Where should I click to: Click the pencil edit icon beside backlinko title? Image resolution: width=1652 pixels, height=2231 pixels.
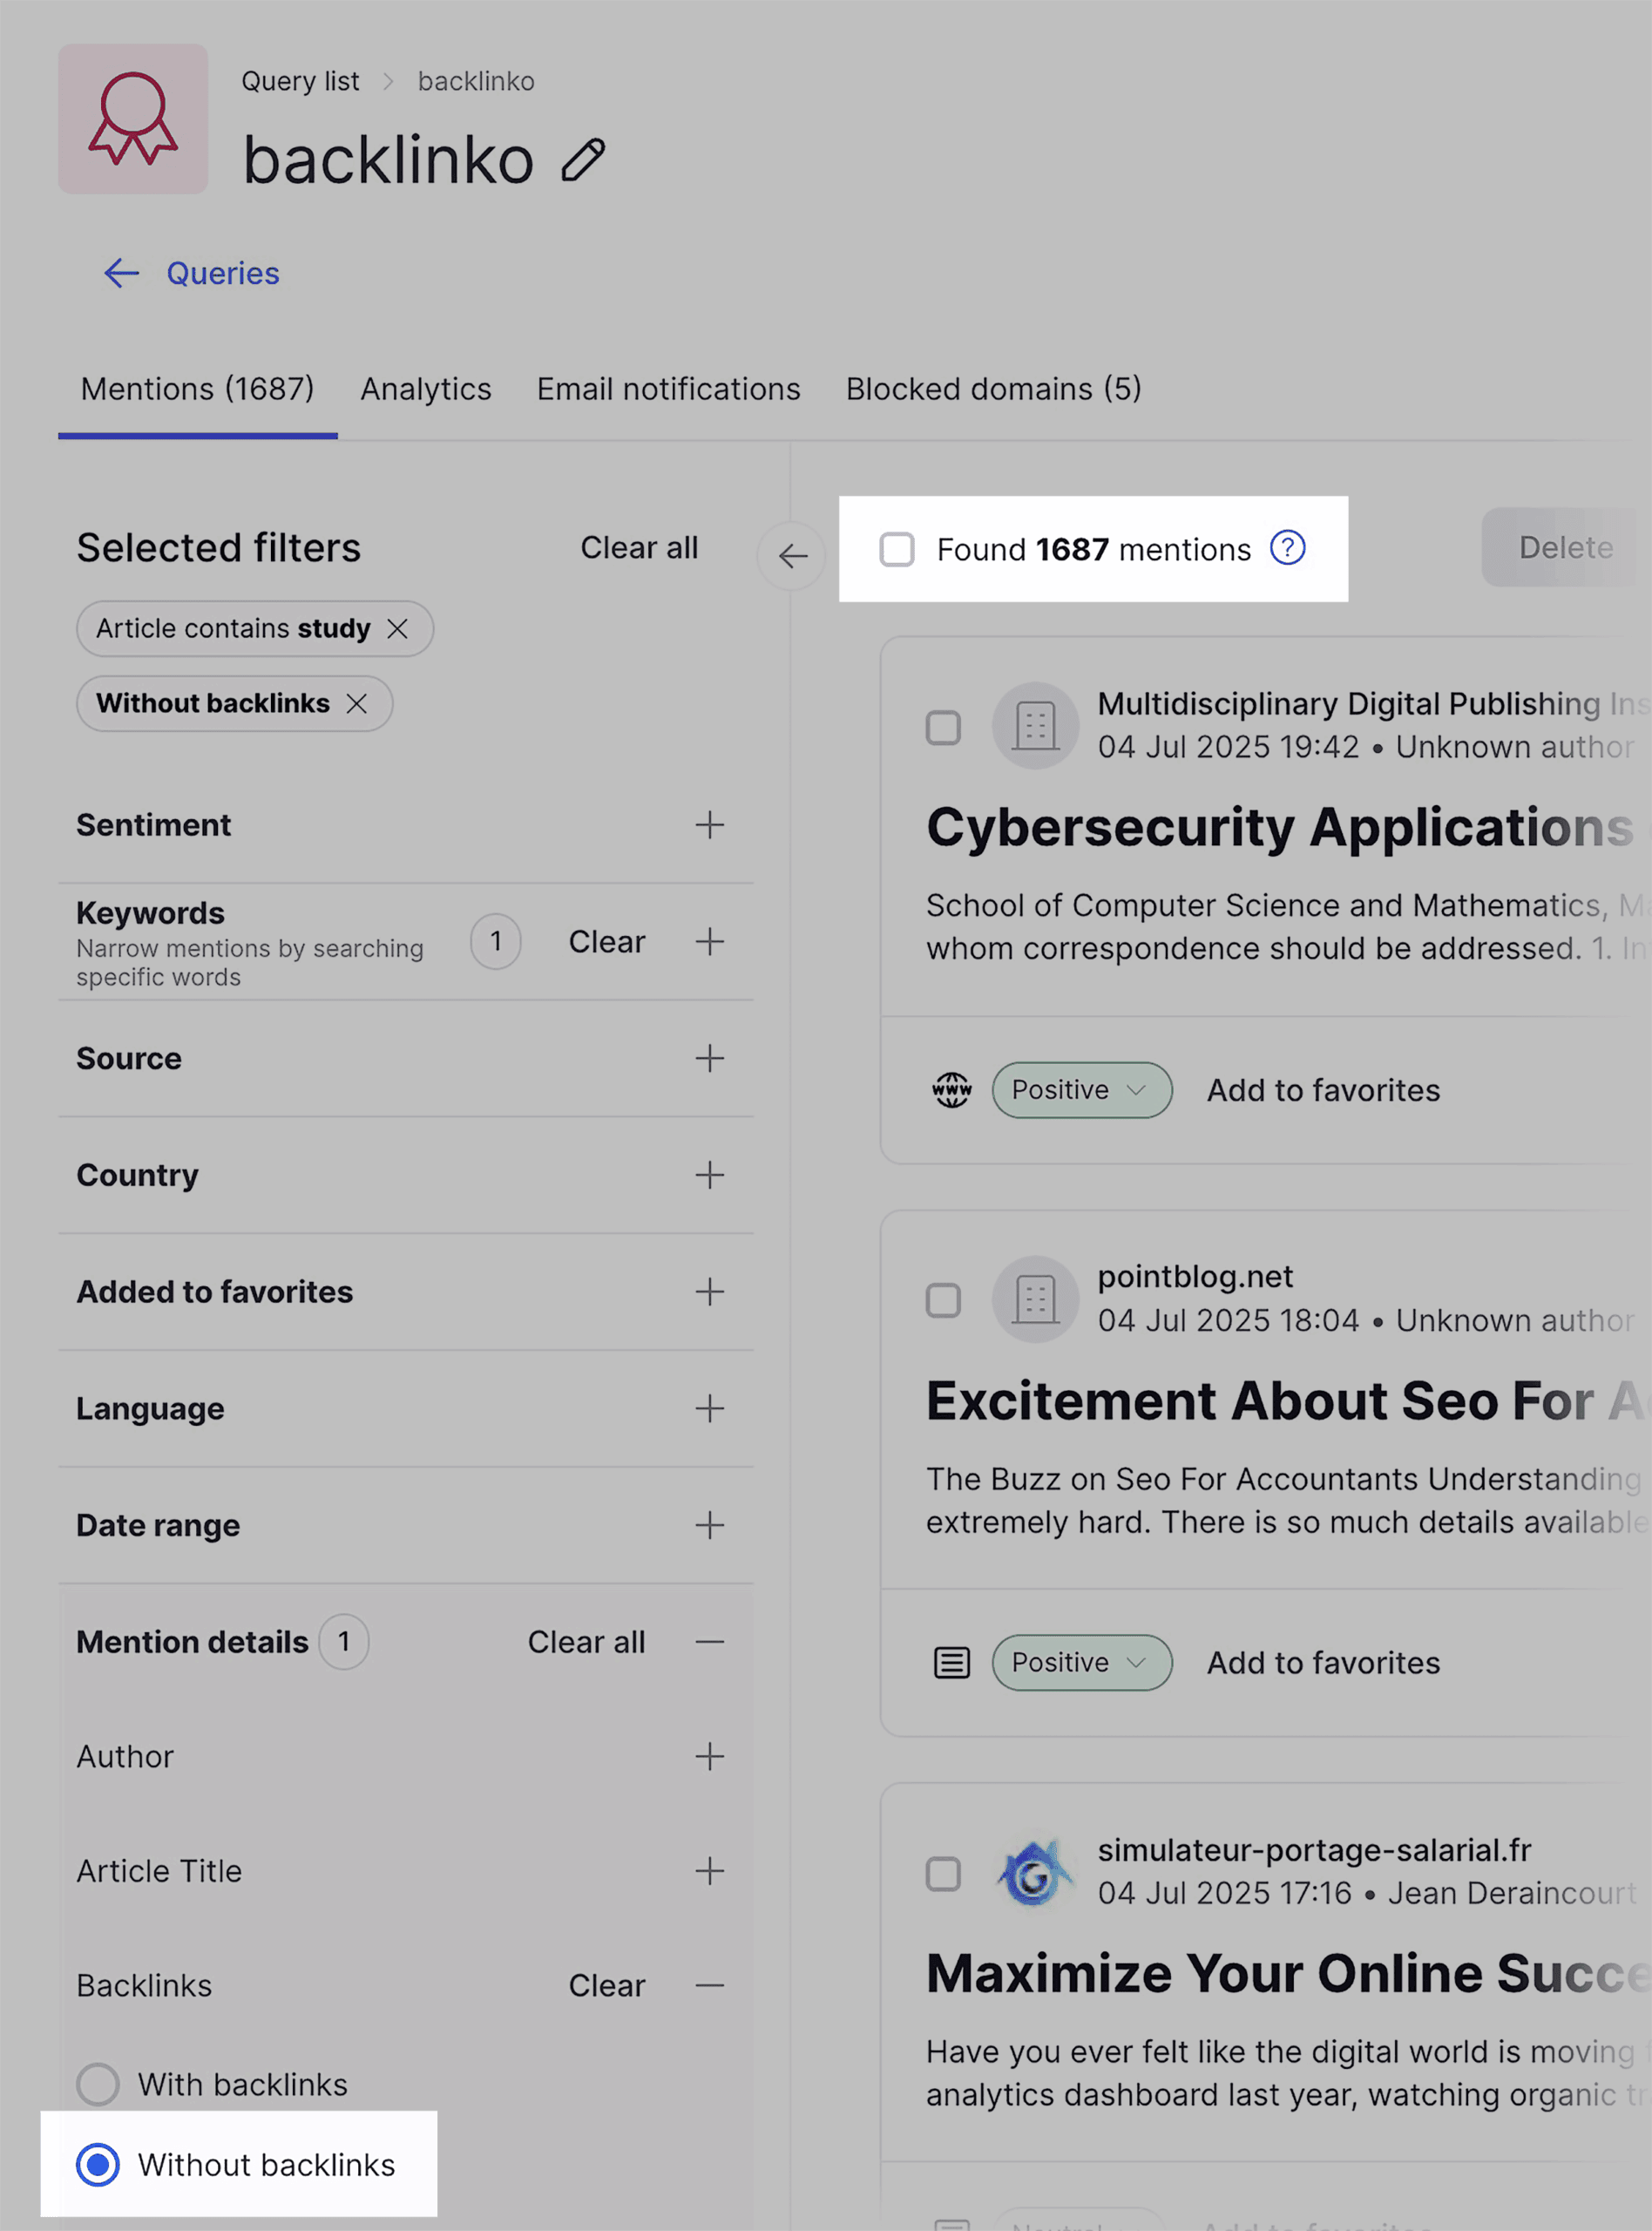pos(584,160)
